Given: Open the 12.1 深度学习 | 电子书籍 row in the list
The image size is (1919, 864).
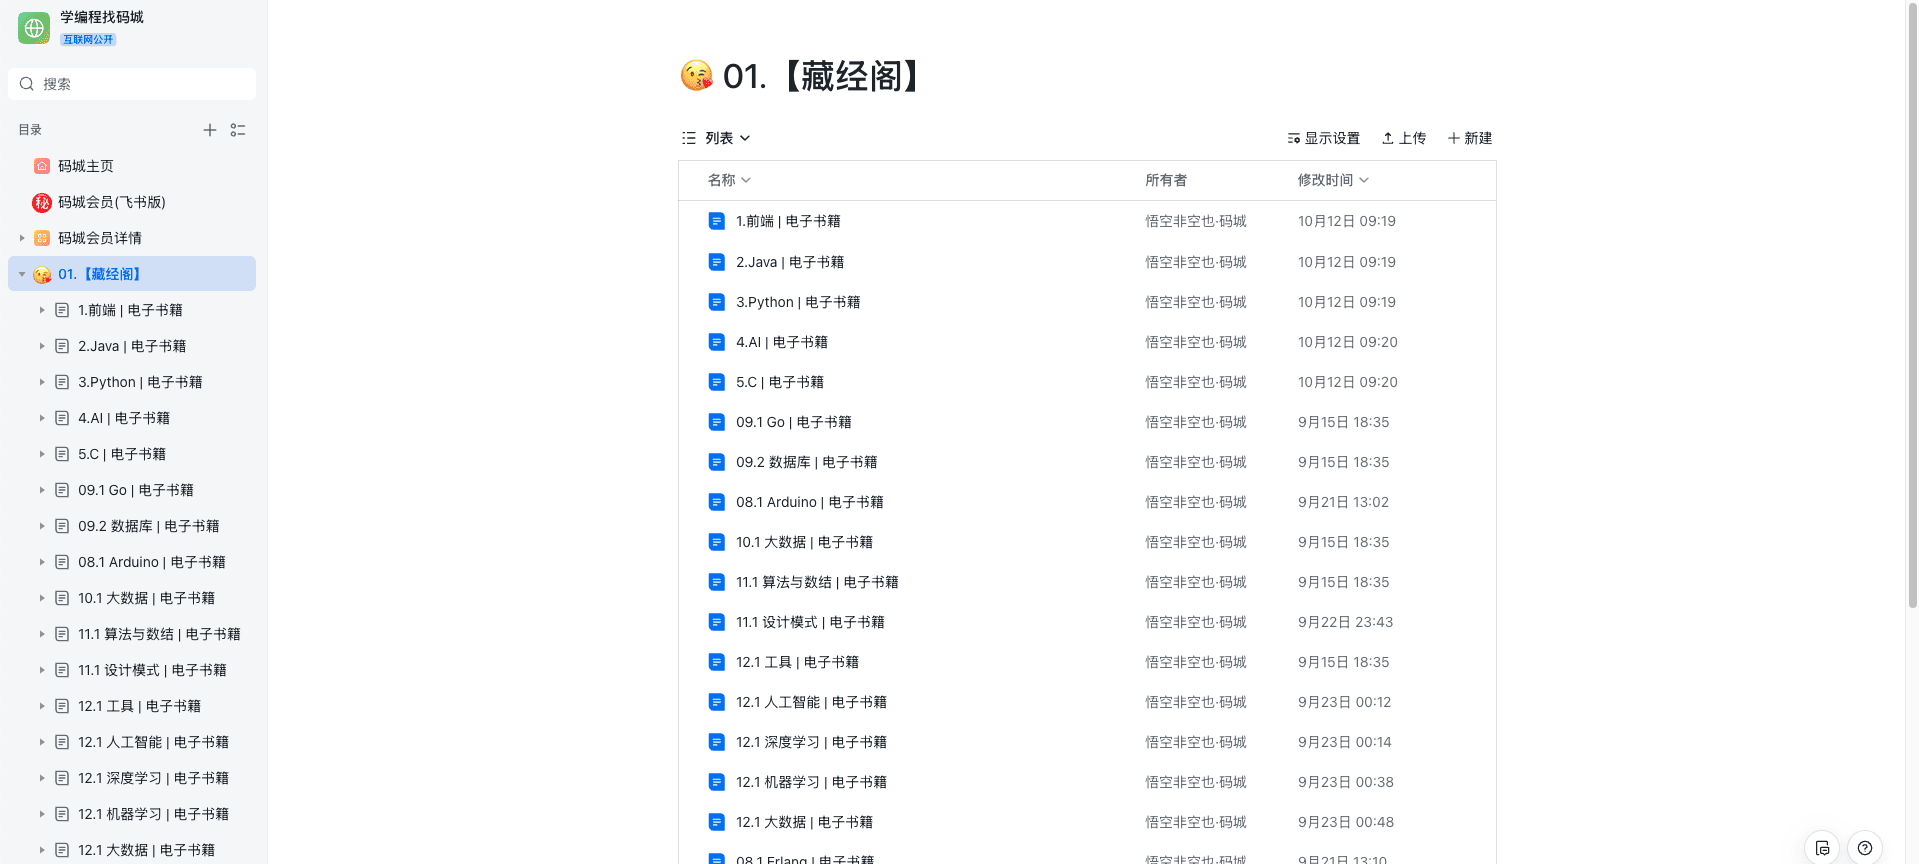Looking at the screenshot, I should pos(1087,742).
